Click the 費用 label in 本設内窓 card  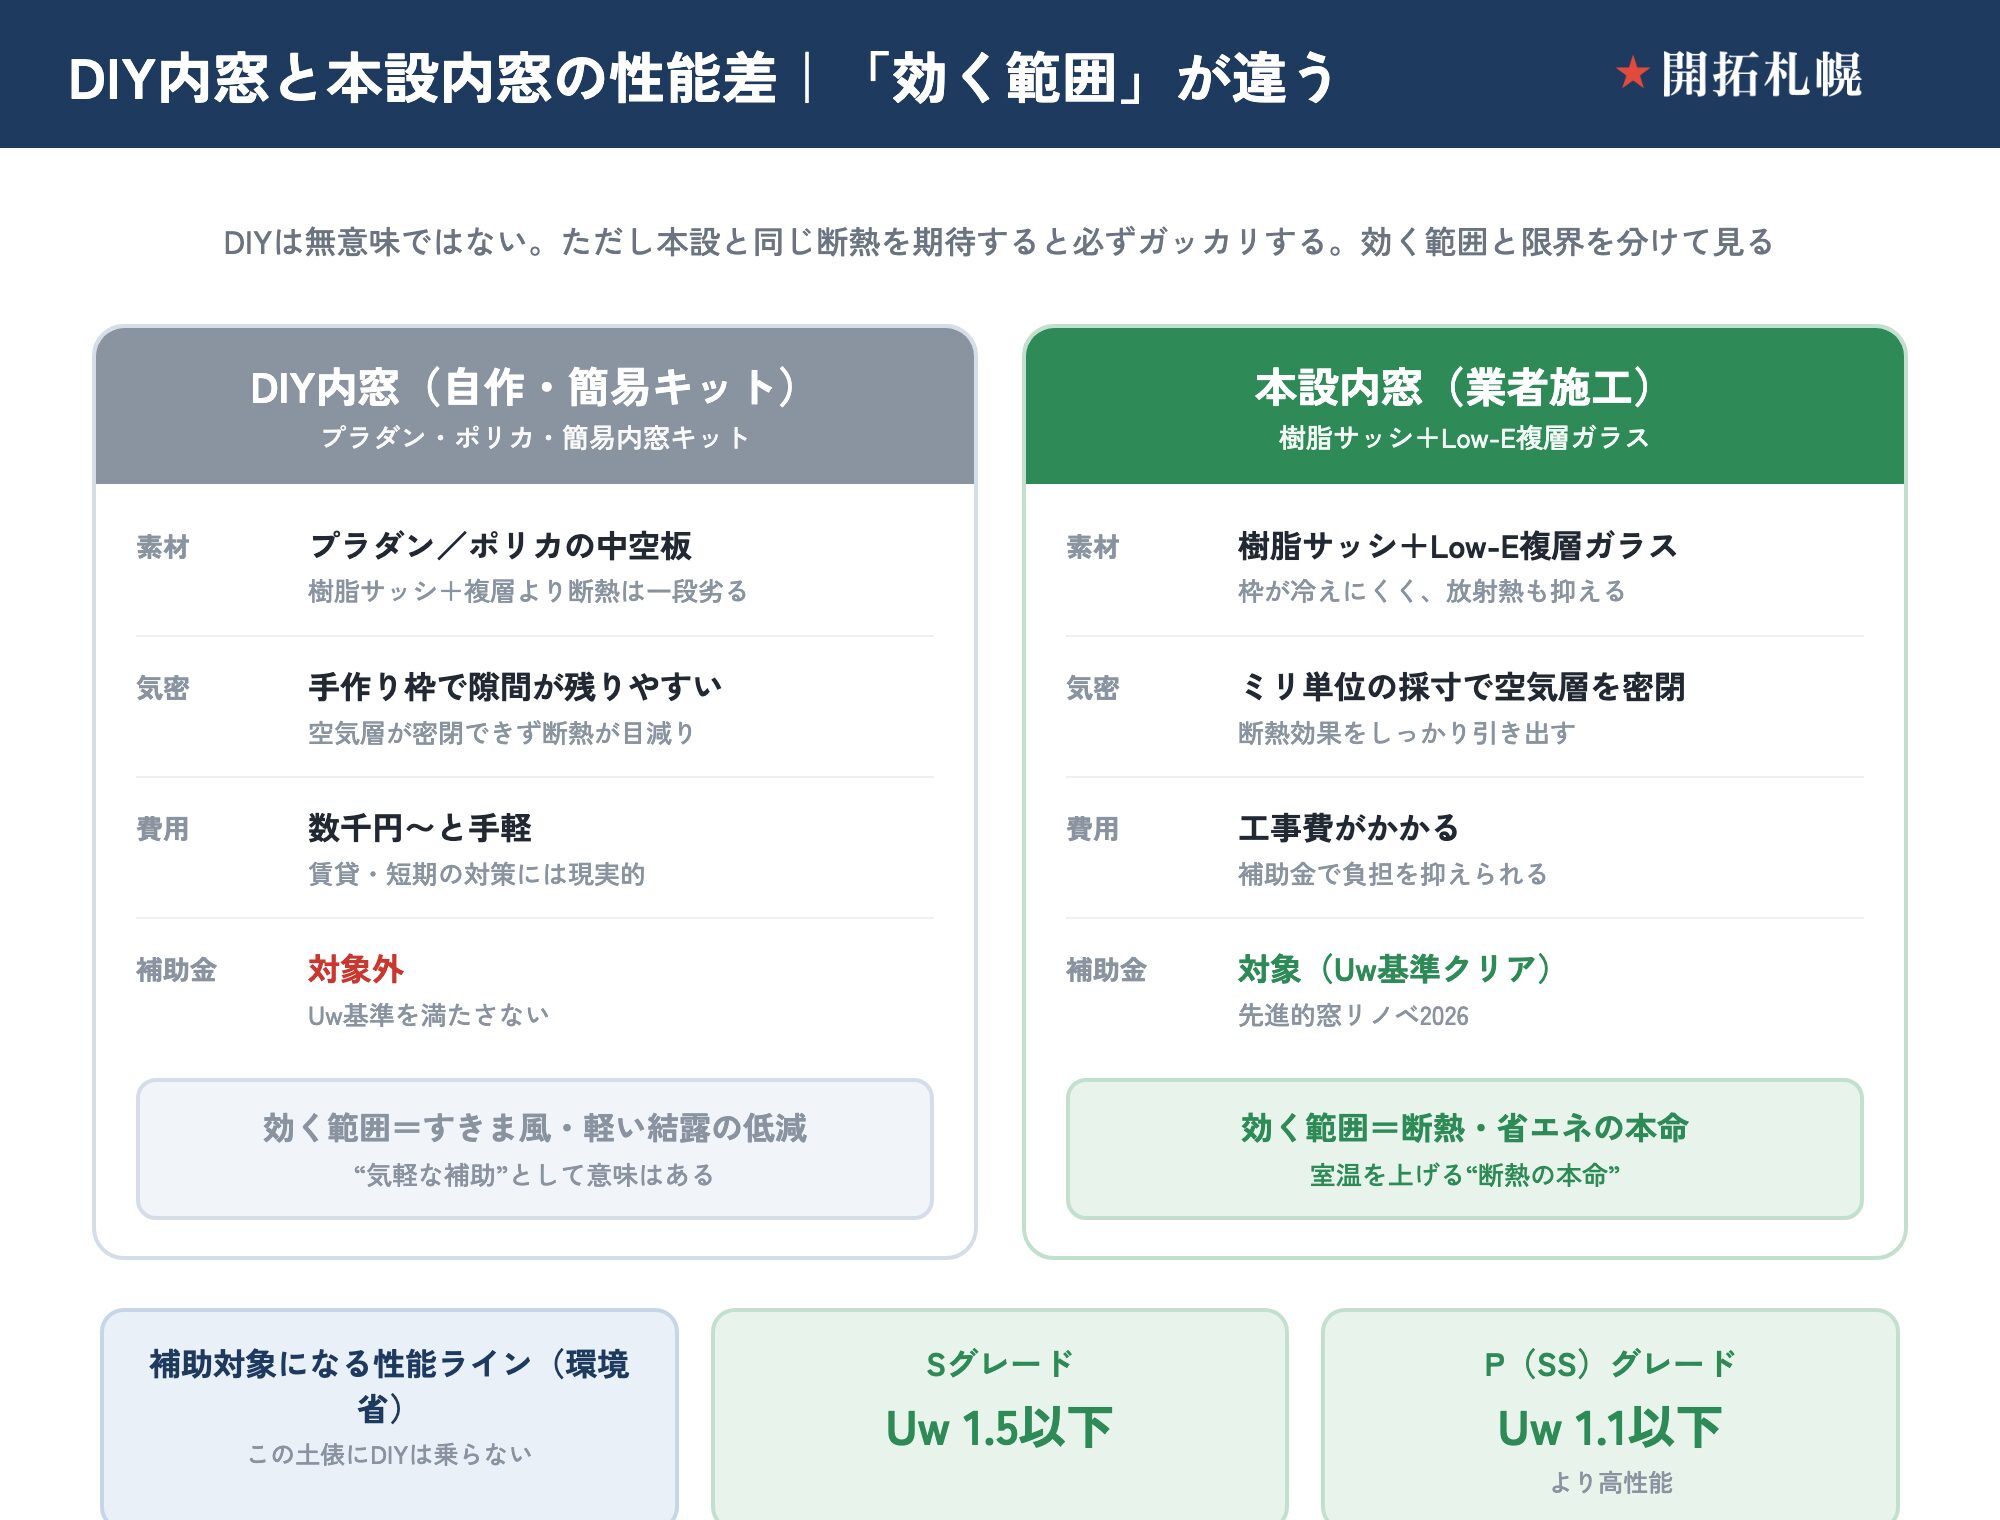coord(1093,829)
